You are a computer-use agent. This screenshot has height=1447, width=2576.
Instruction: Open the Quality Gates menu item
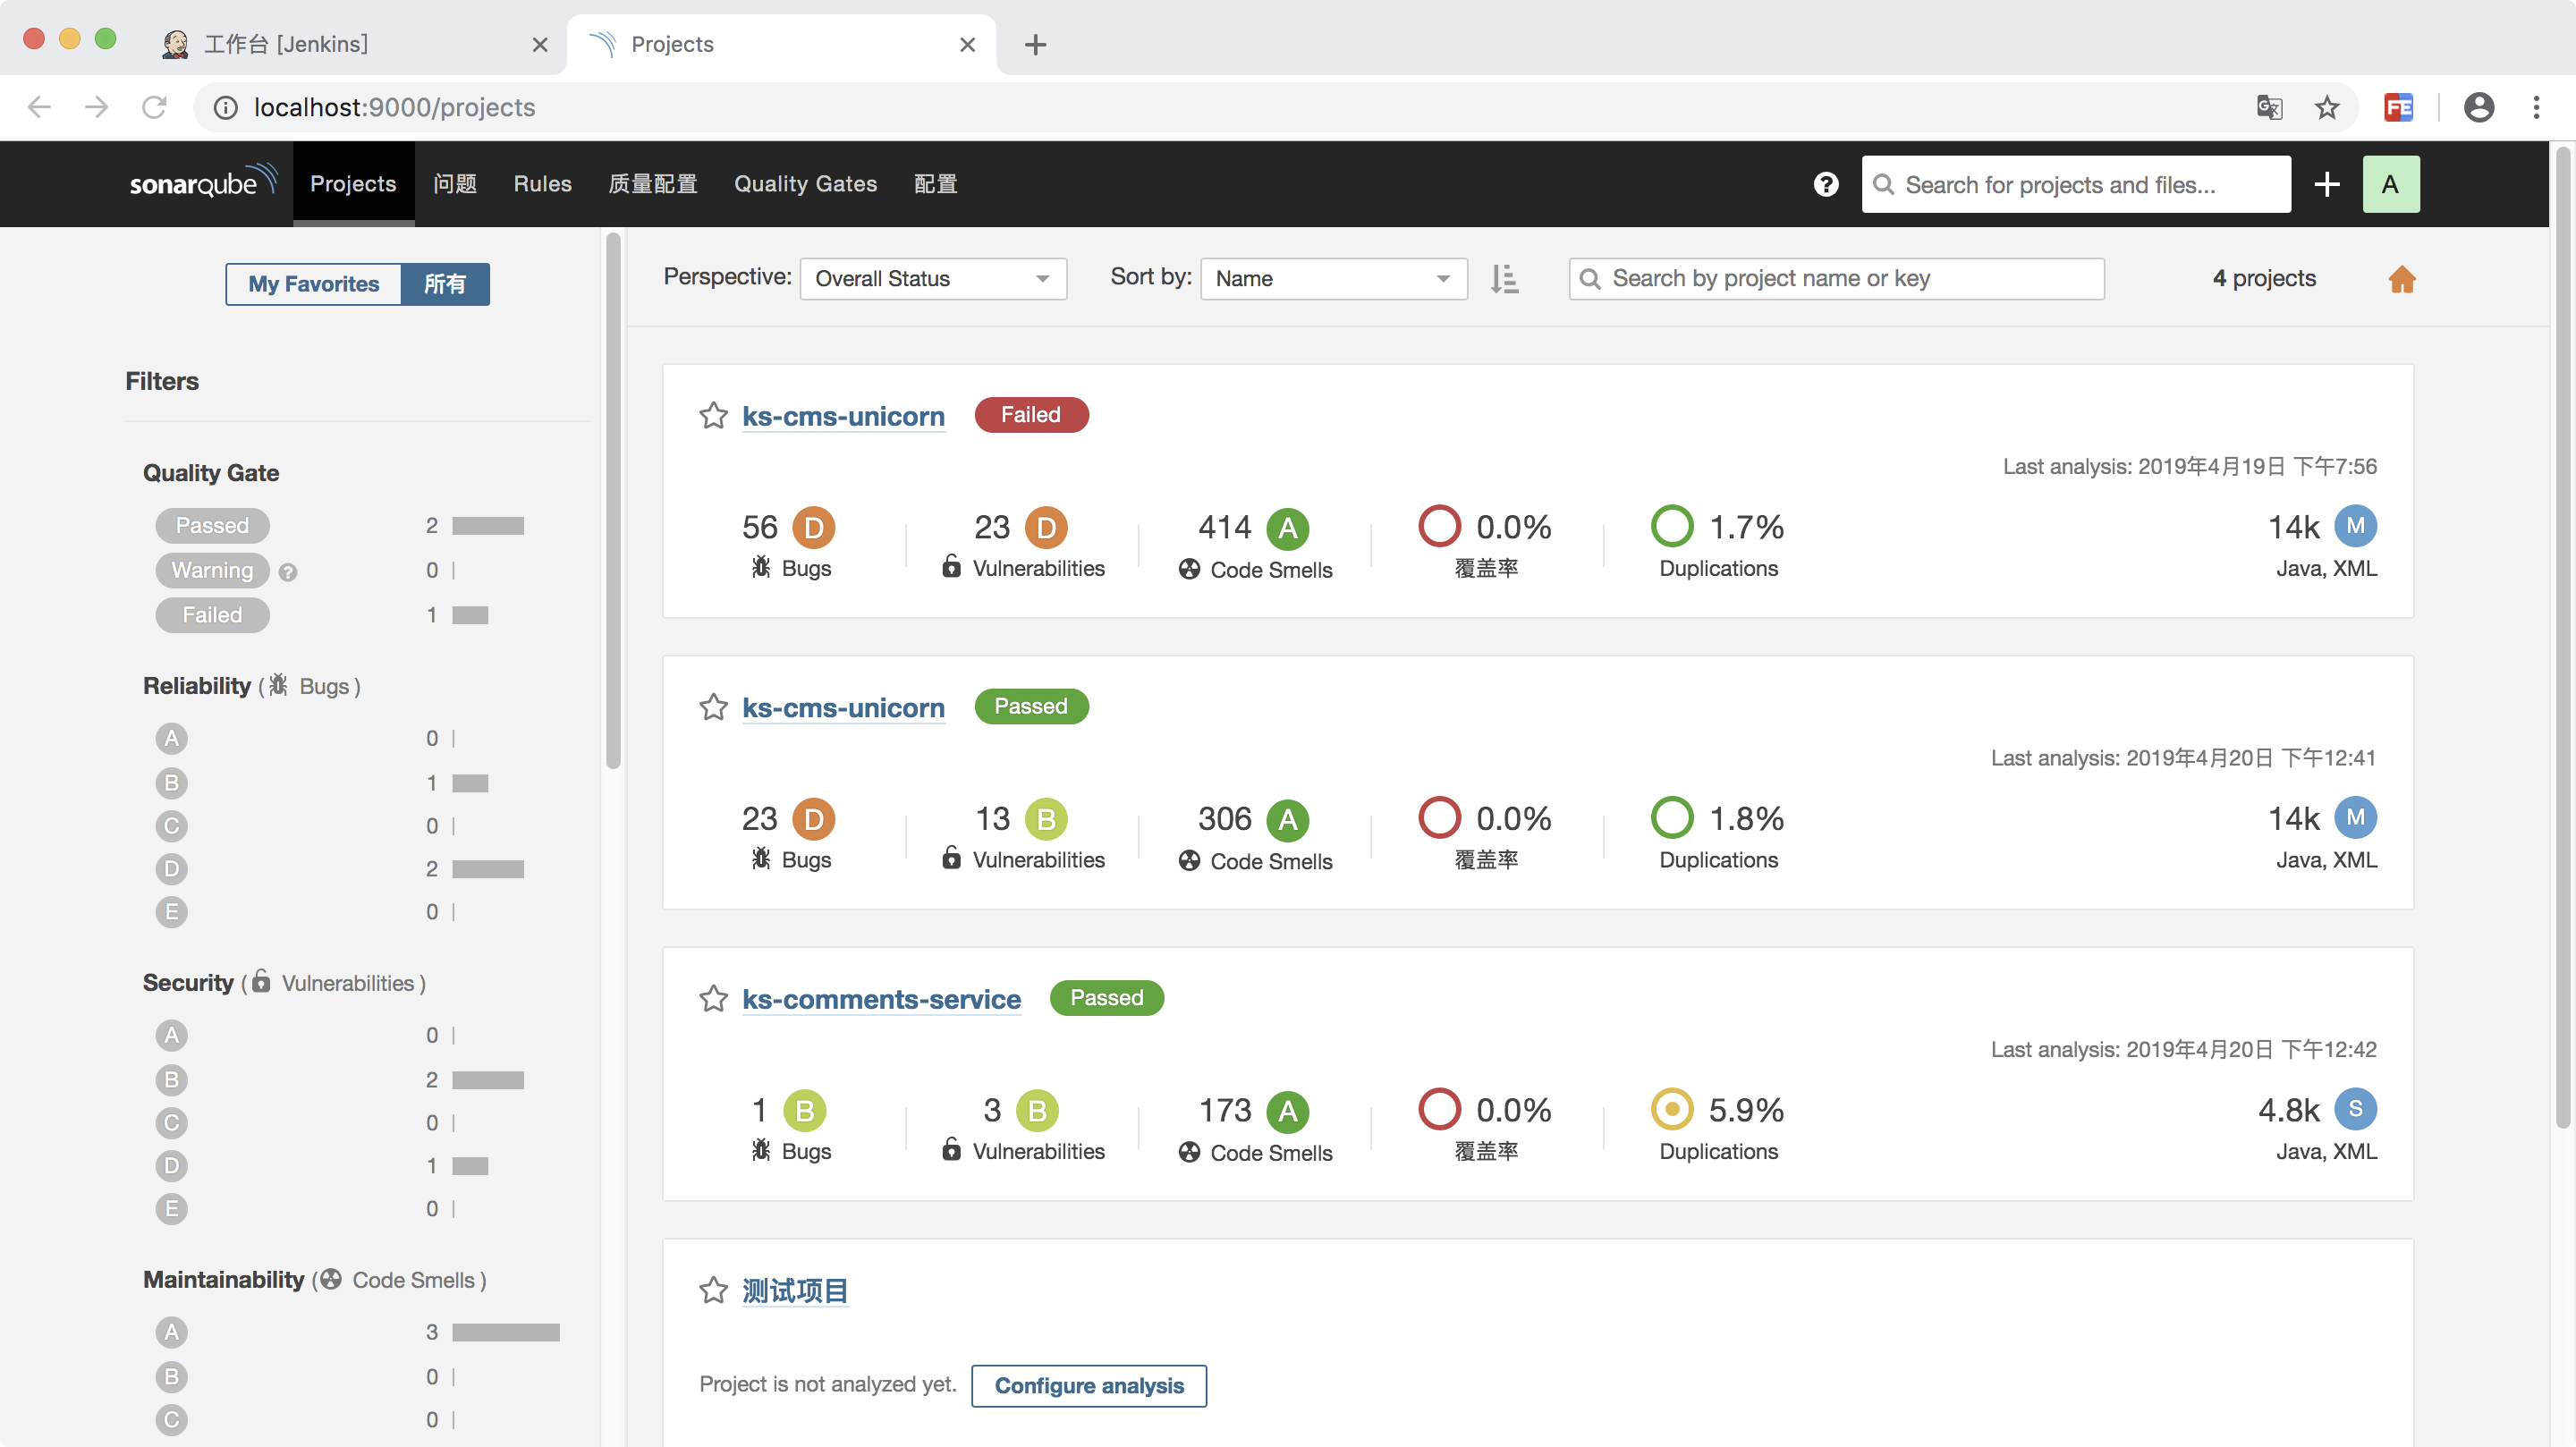[x=805, y=184]
